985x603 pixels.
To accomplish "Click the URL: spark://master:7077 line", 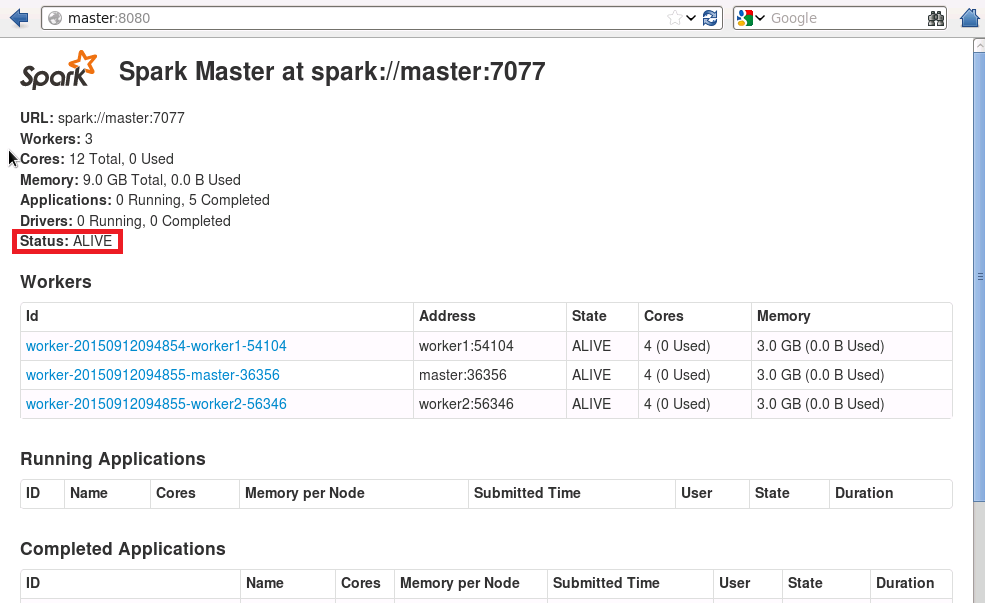I will (102, 118).
